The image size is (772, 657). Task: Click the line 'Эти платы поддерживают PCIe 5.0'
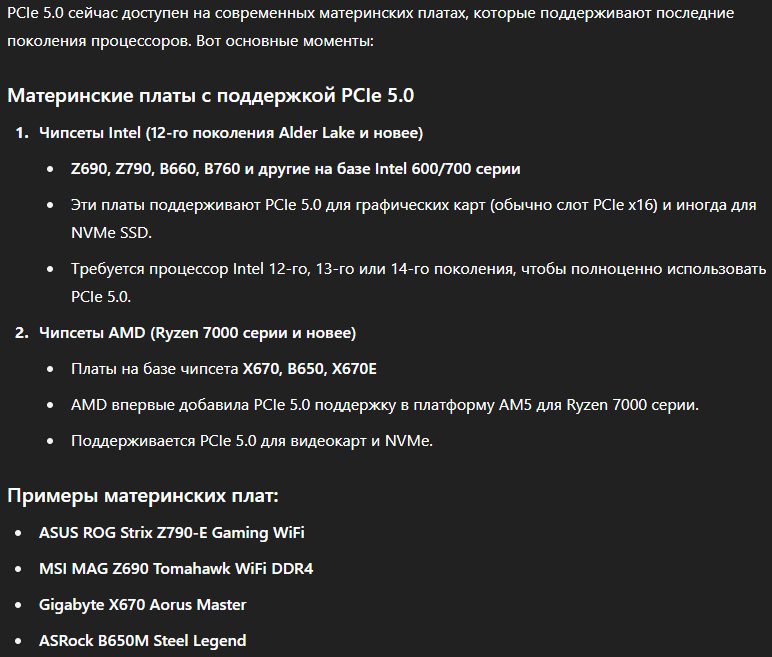tap(414, 205)
